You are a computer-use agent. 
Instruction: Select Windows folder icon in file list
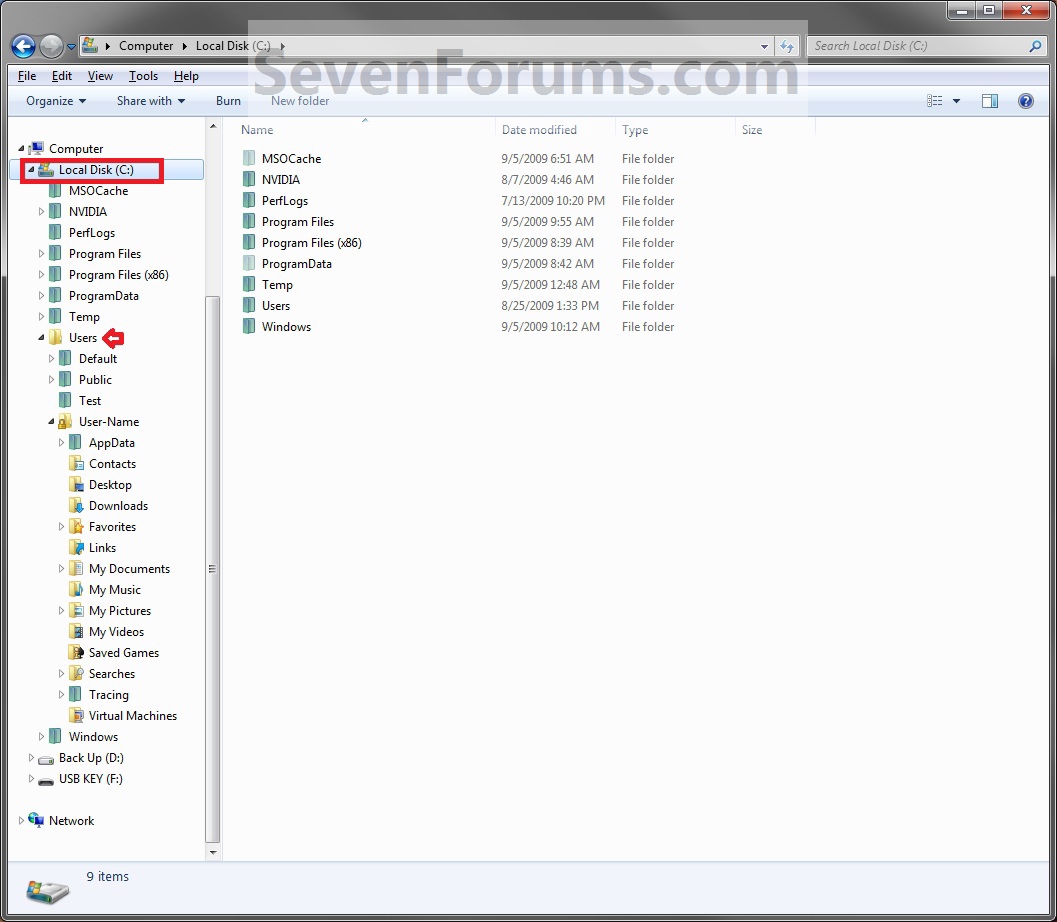coord(249,326)
